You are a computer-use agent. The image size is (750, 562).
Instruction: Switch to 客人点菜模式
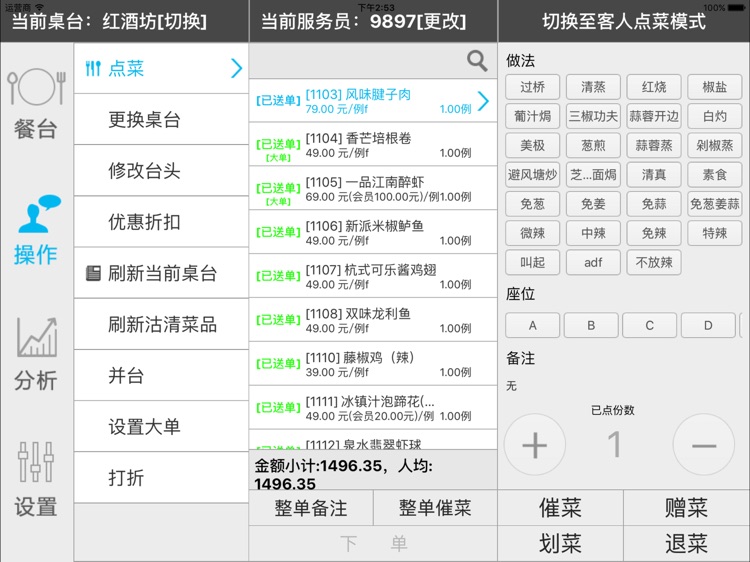624,22
